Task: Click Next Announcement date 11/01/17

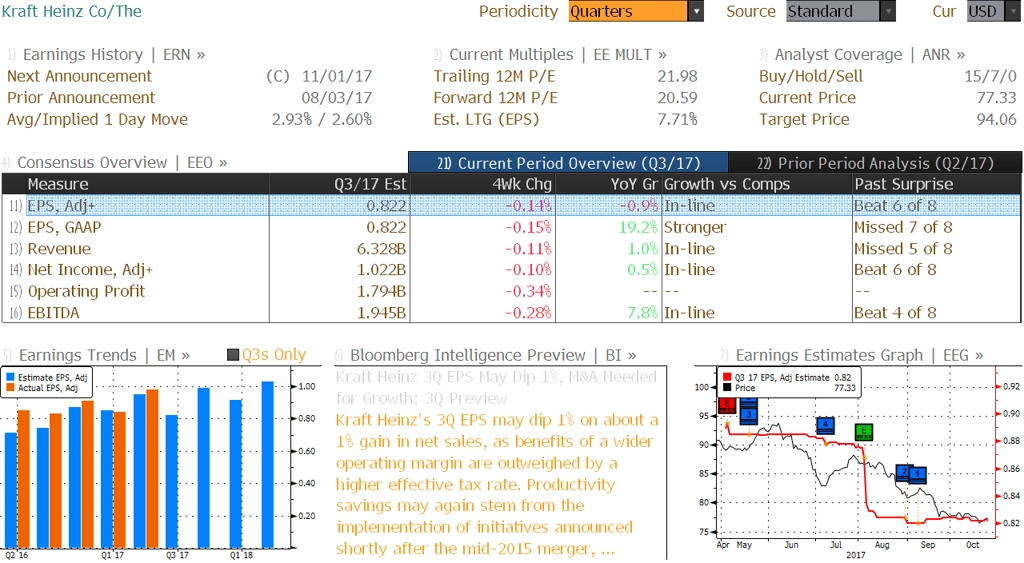Action: click(x=337, y=76)
